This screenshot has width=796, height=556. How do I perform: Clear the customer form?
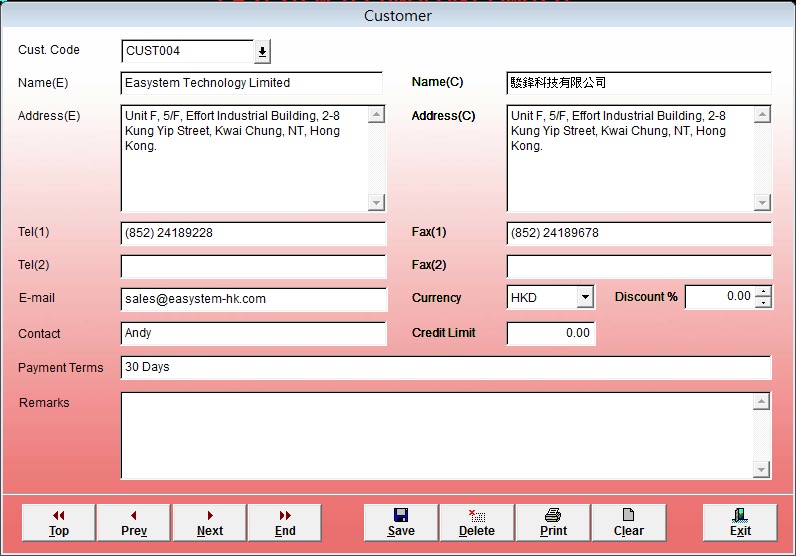(628, 522)
